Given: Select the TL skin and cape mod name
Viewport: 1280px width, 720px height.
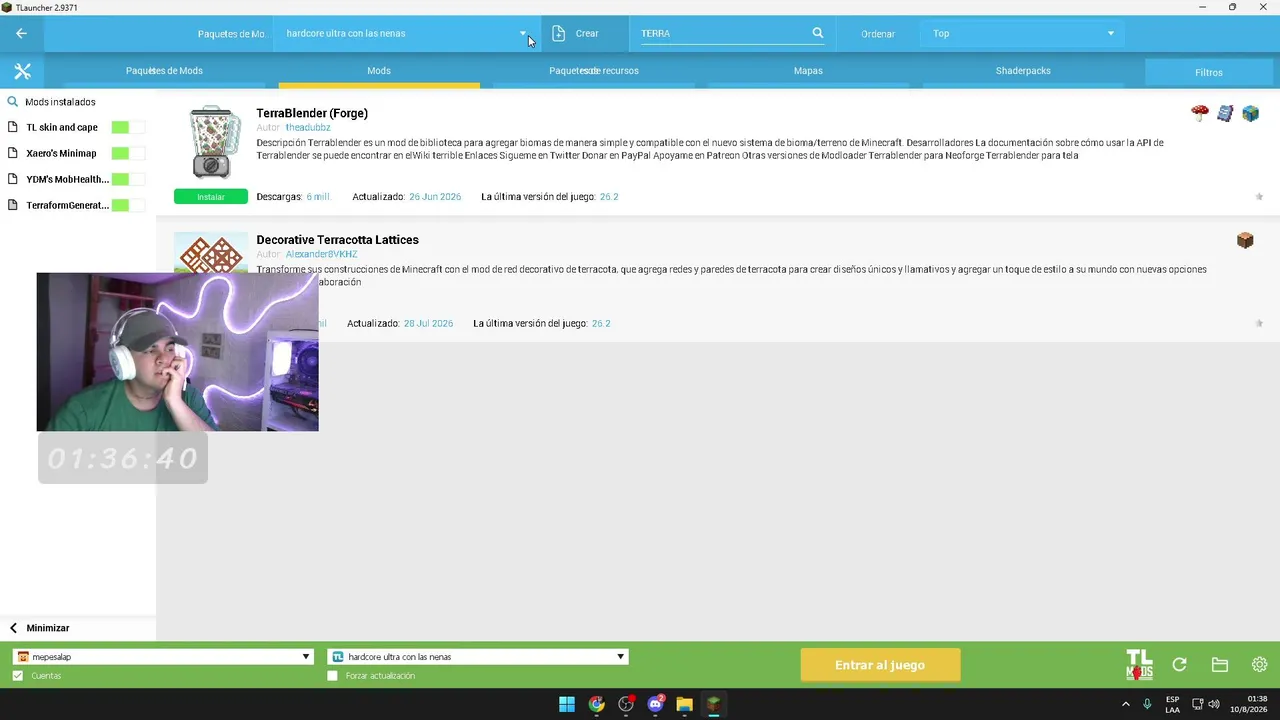Looking at the screenshot, I should [x=62, y=127].
